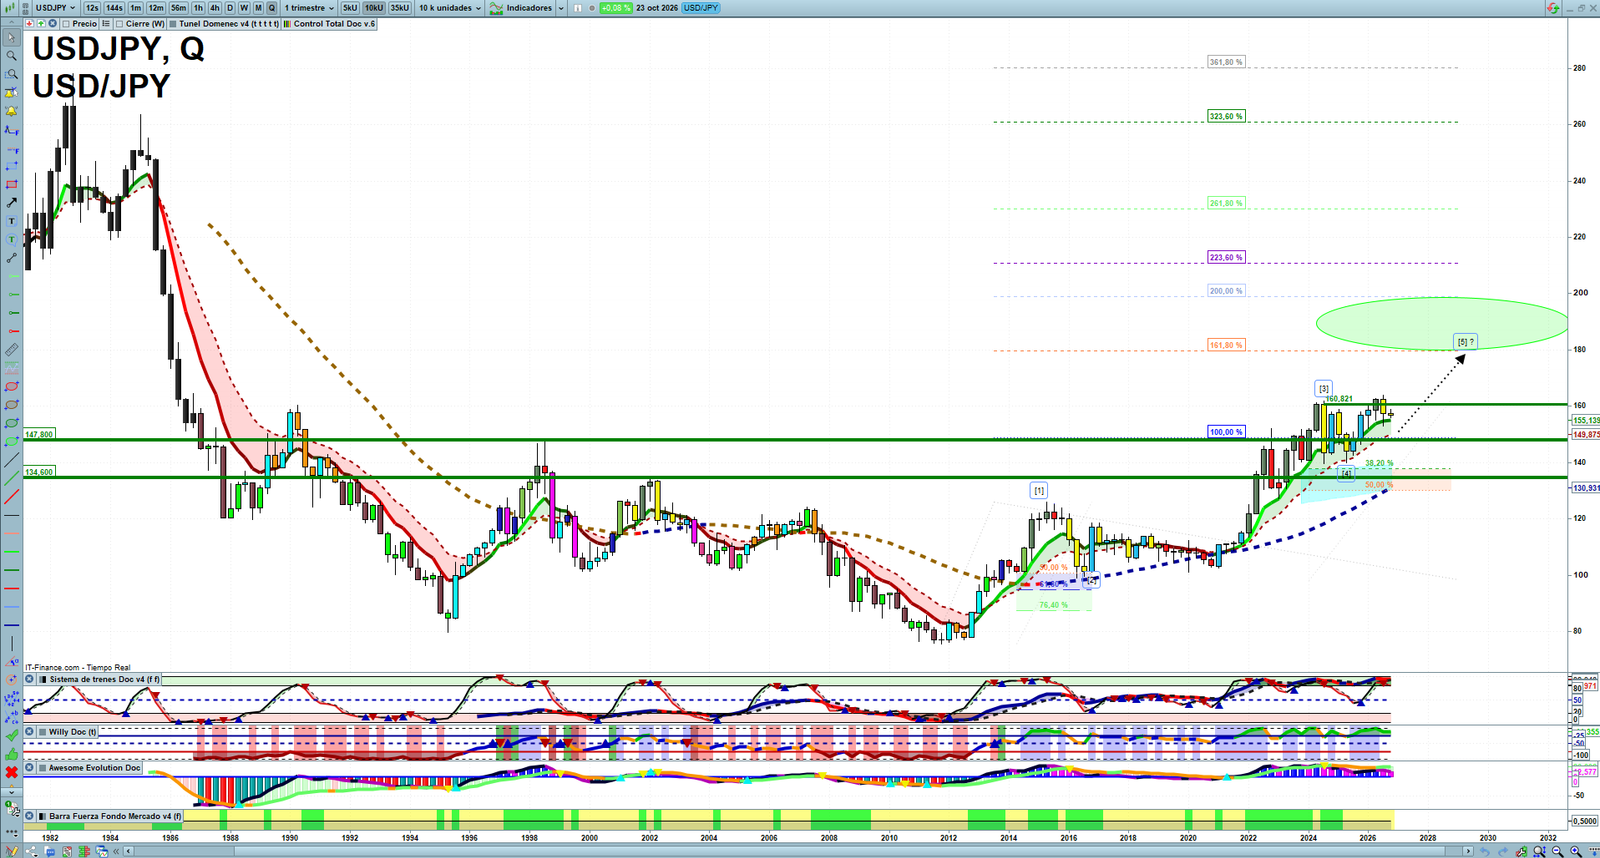Click the scrollbar left arrow button
This screenshot has height=858, width=1600.
129,851
